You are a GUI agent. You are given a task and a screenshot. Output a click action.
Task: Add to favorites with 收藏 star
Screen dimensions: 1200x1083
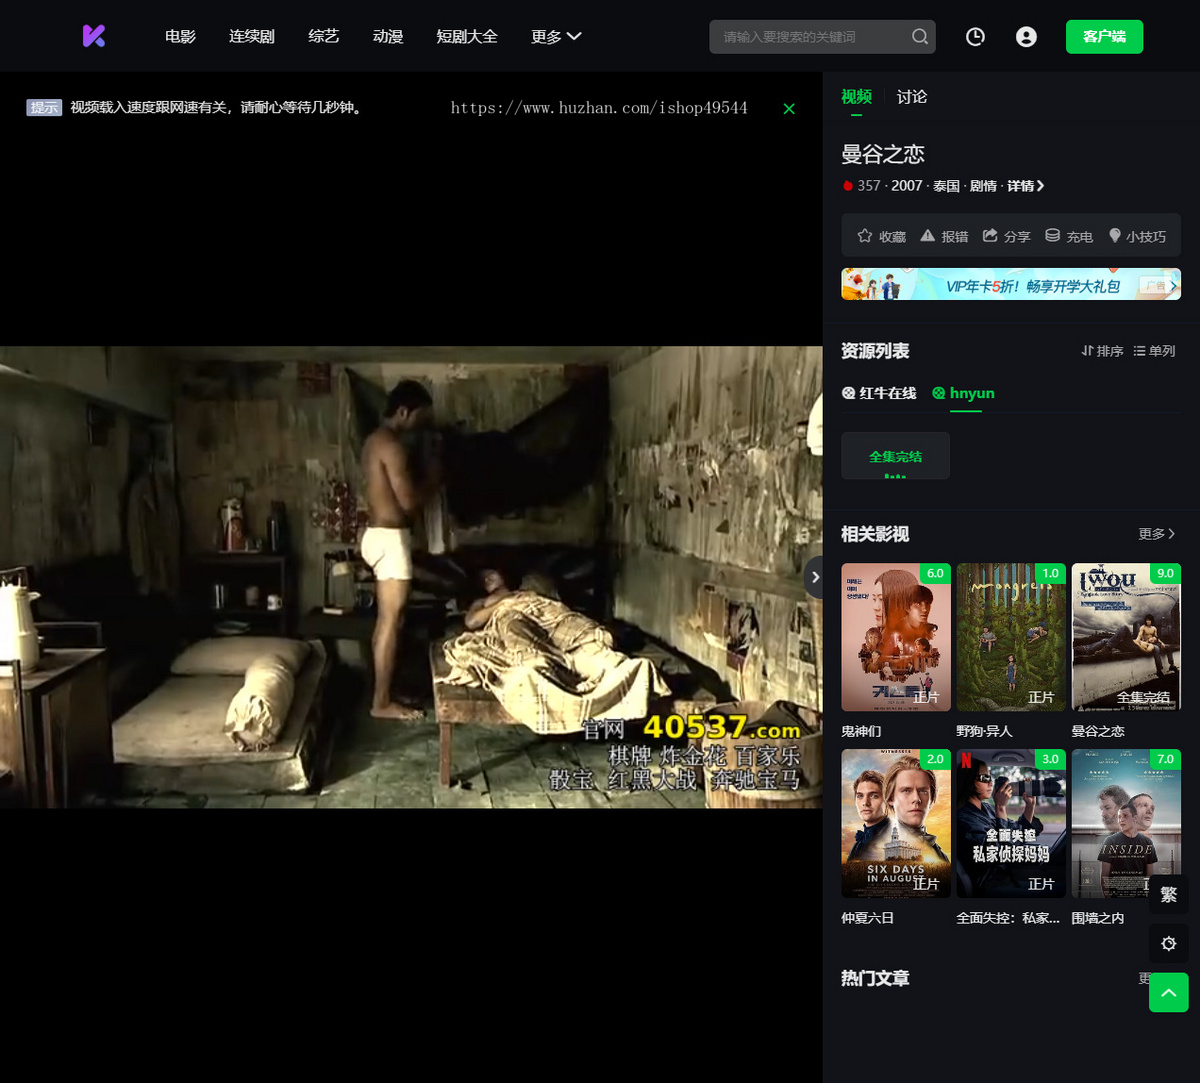pyautogui.click(x=881, y=236)
